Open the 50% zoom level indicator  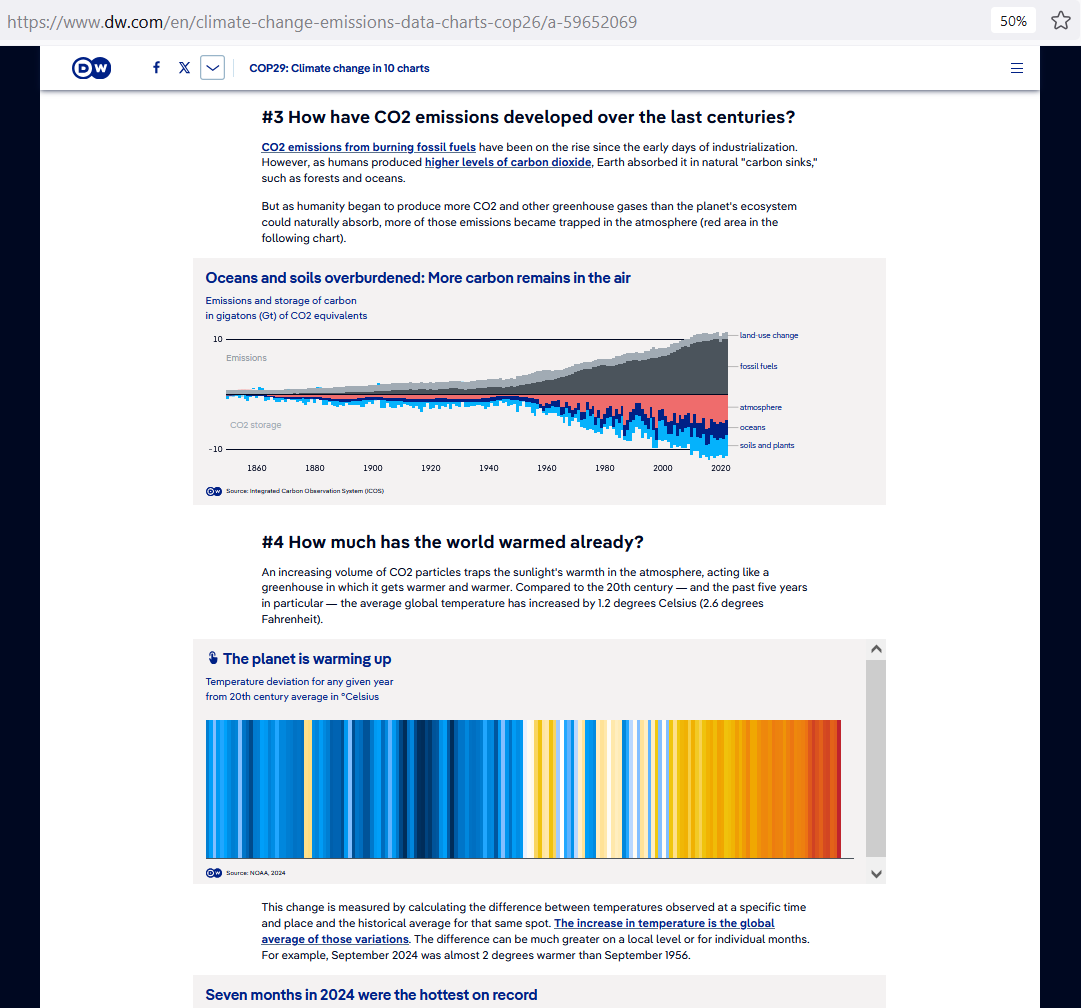pos(1013,21)
